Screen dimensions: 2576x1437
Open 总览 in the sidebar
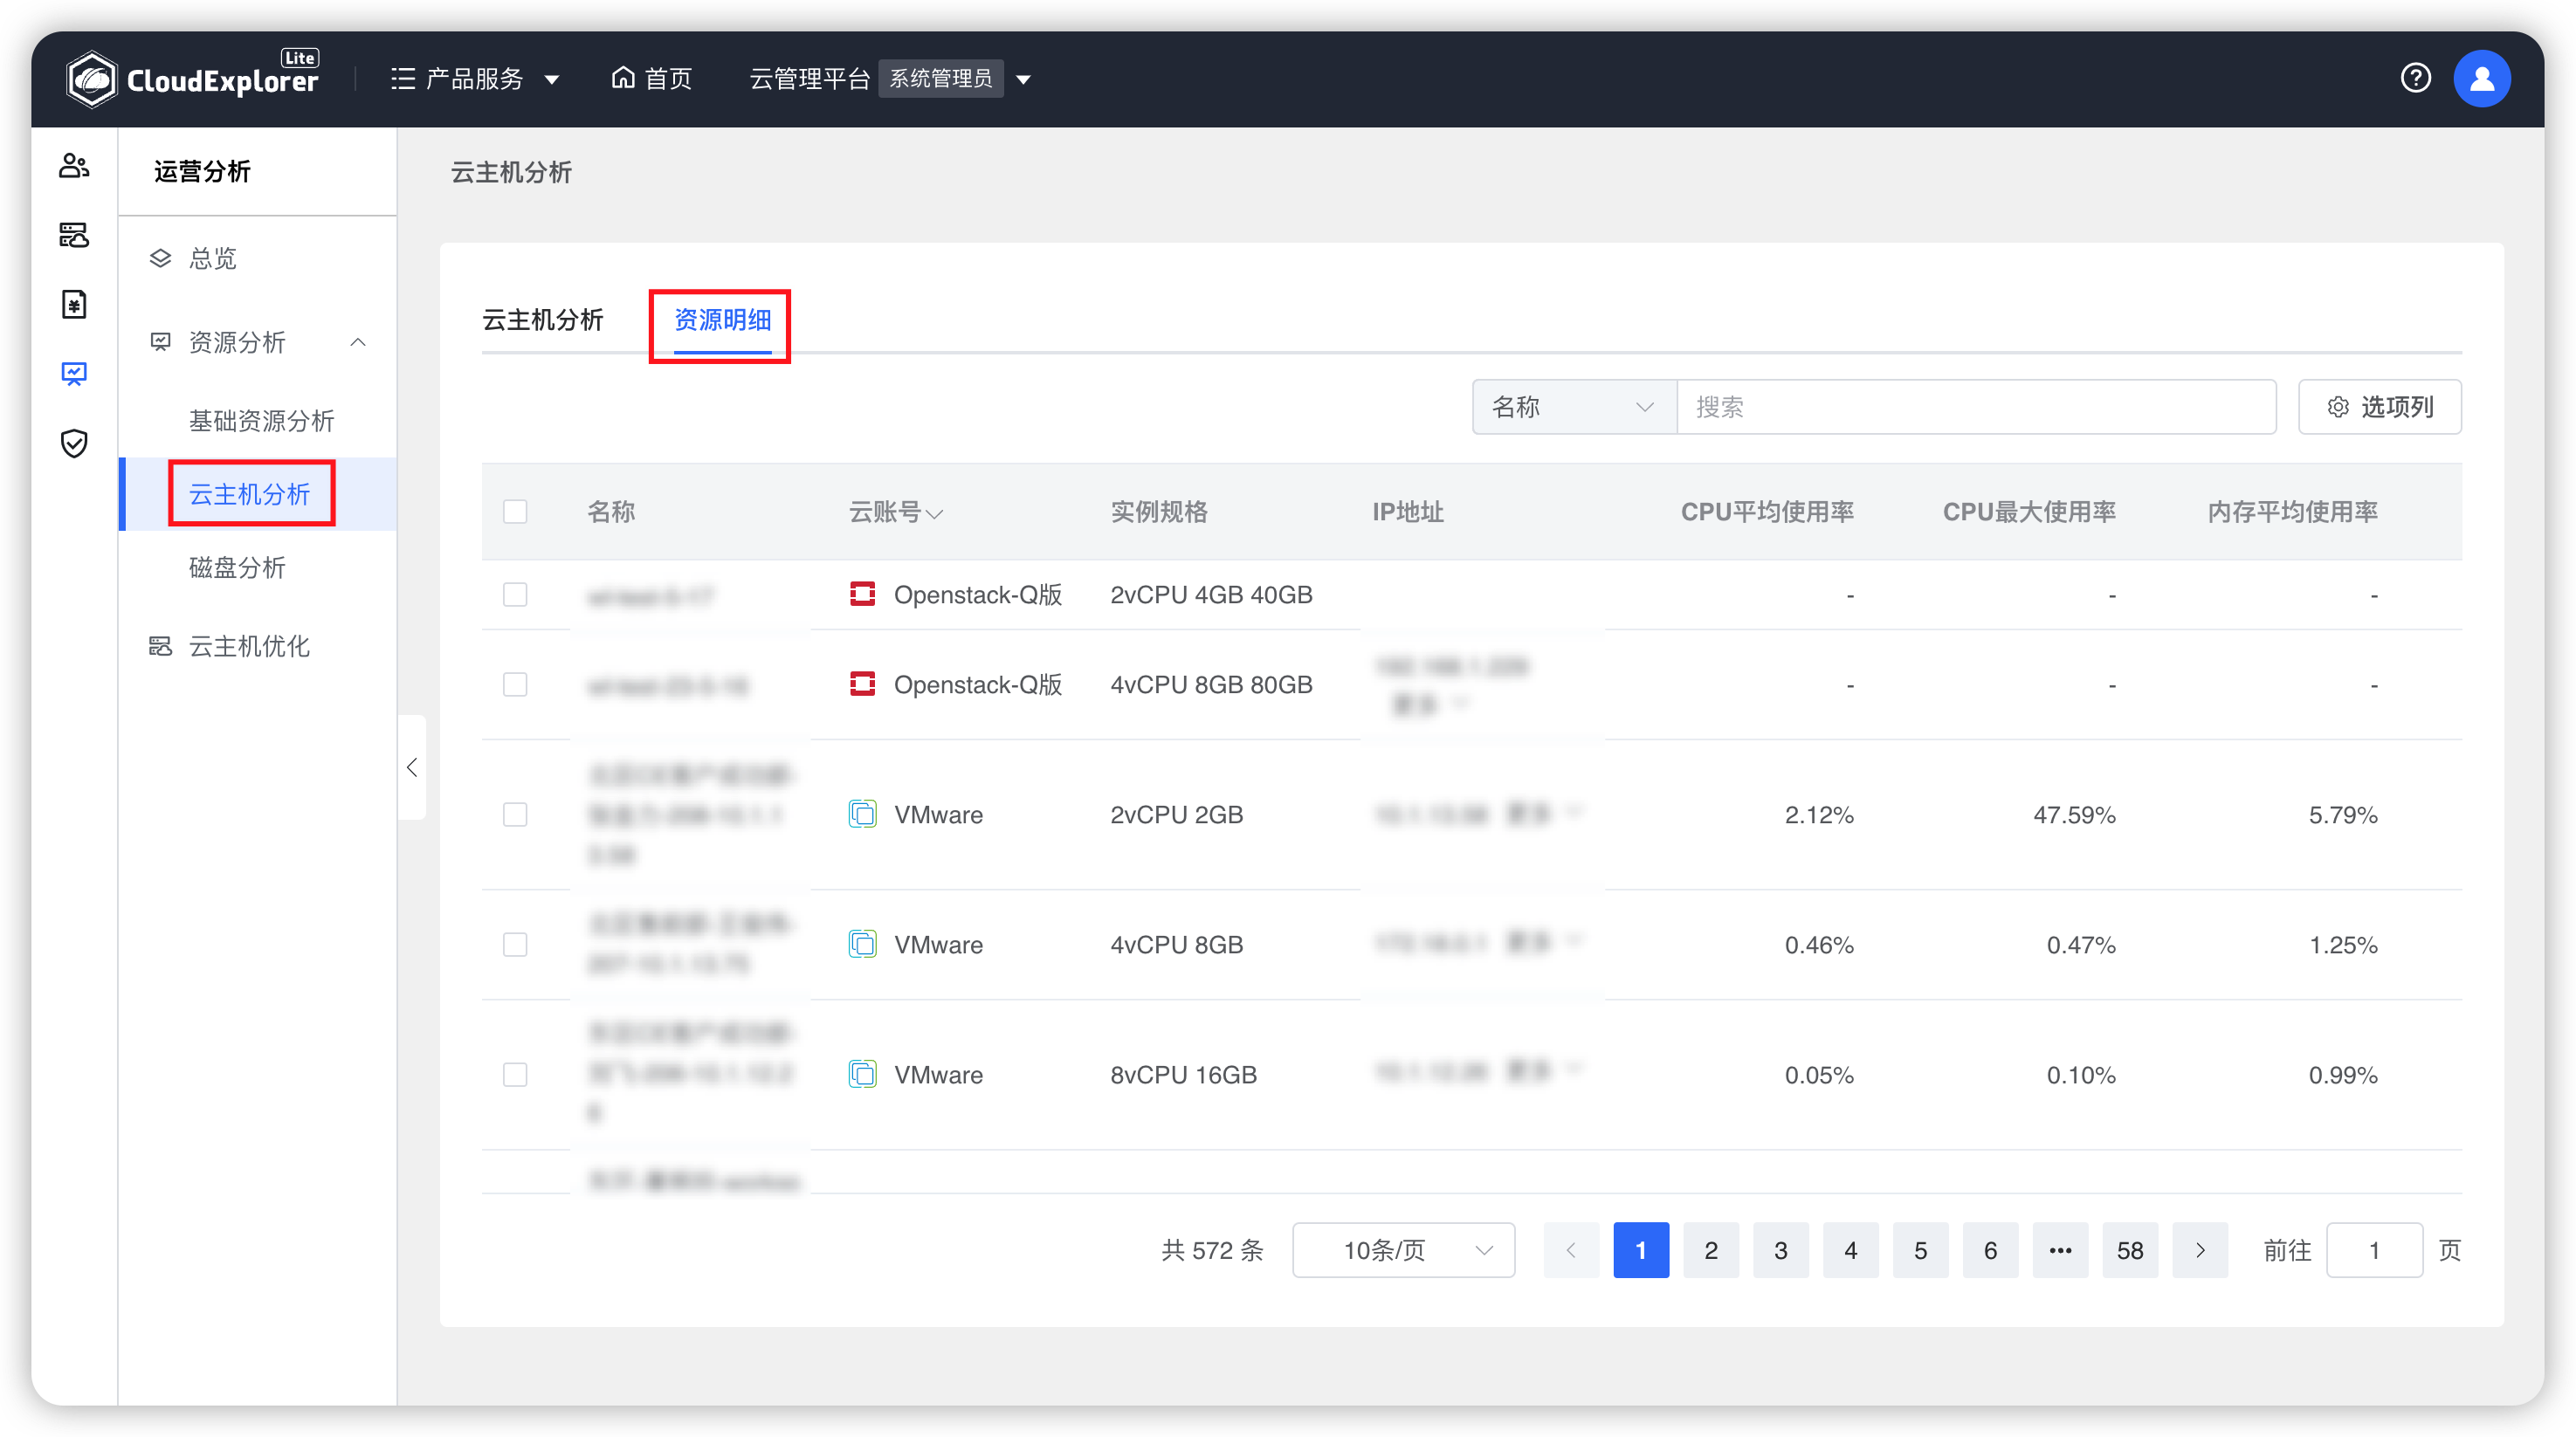[258, 258]
